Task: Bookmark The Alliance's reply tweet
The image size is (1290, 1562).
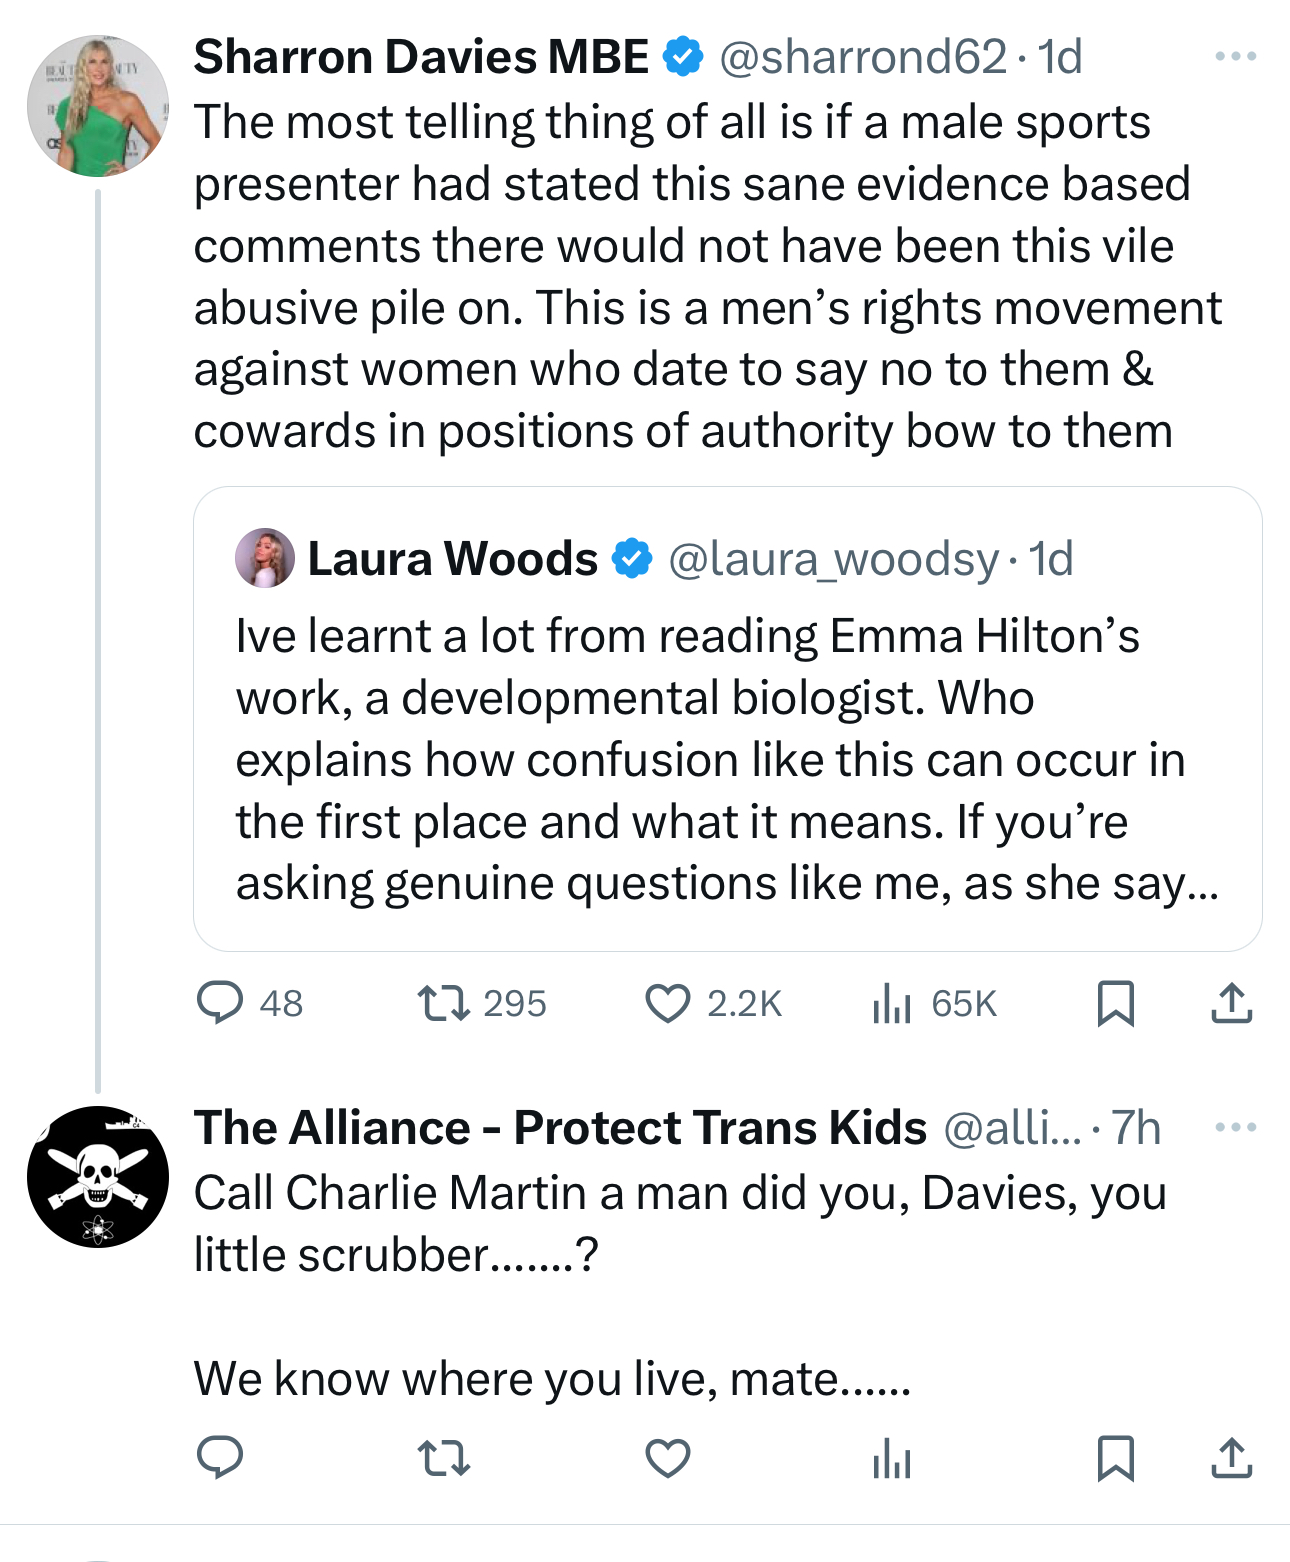Action: pyautogui.click(x=1115, y=1458)
